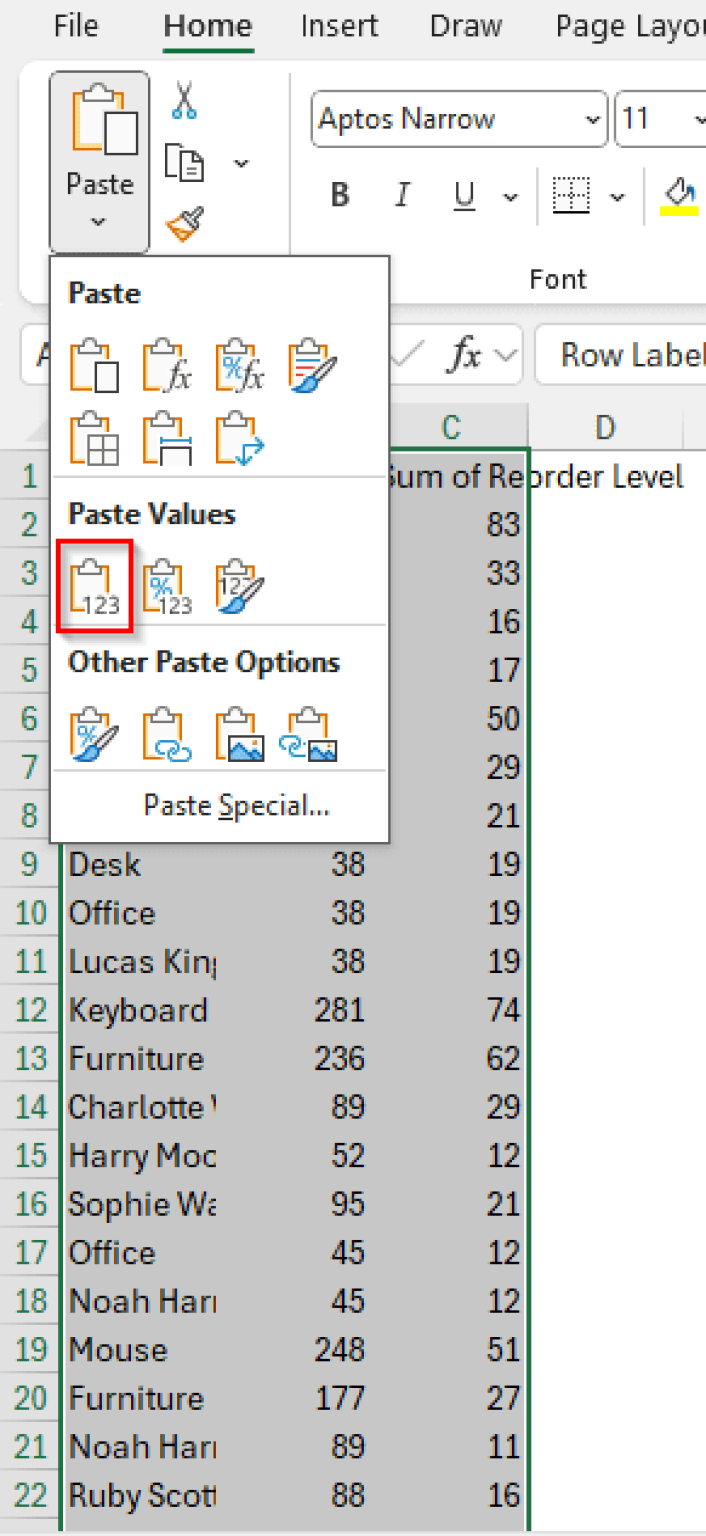
Task: Toggle italic formatting
Action: click(x=401, y=196)
